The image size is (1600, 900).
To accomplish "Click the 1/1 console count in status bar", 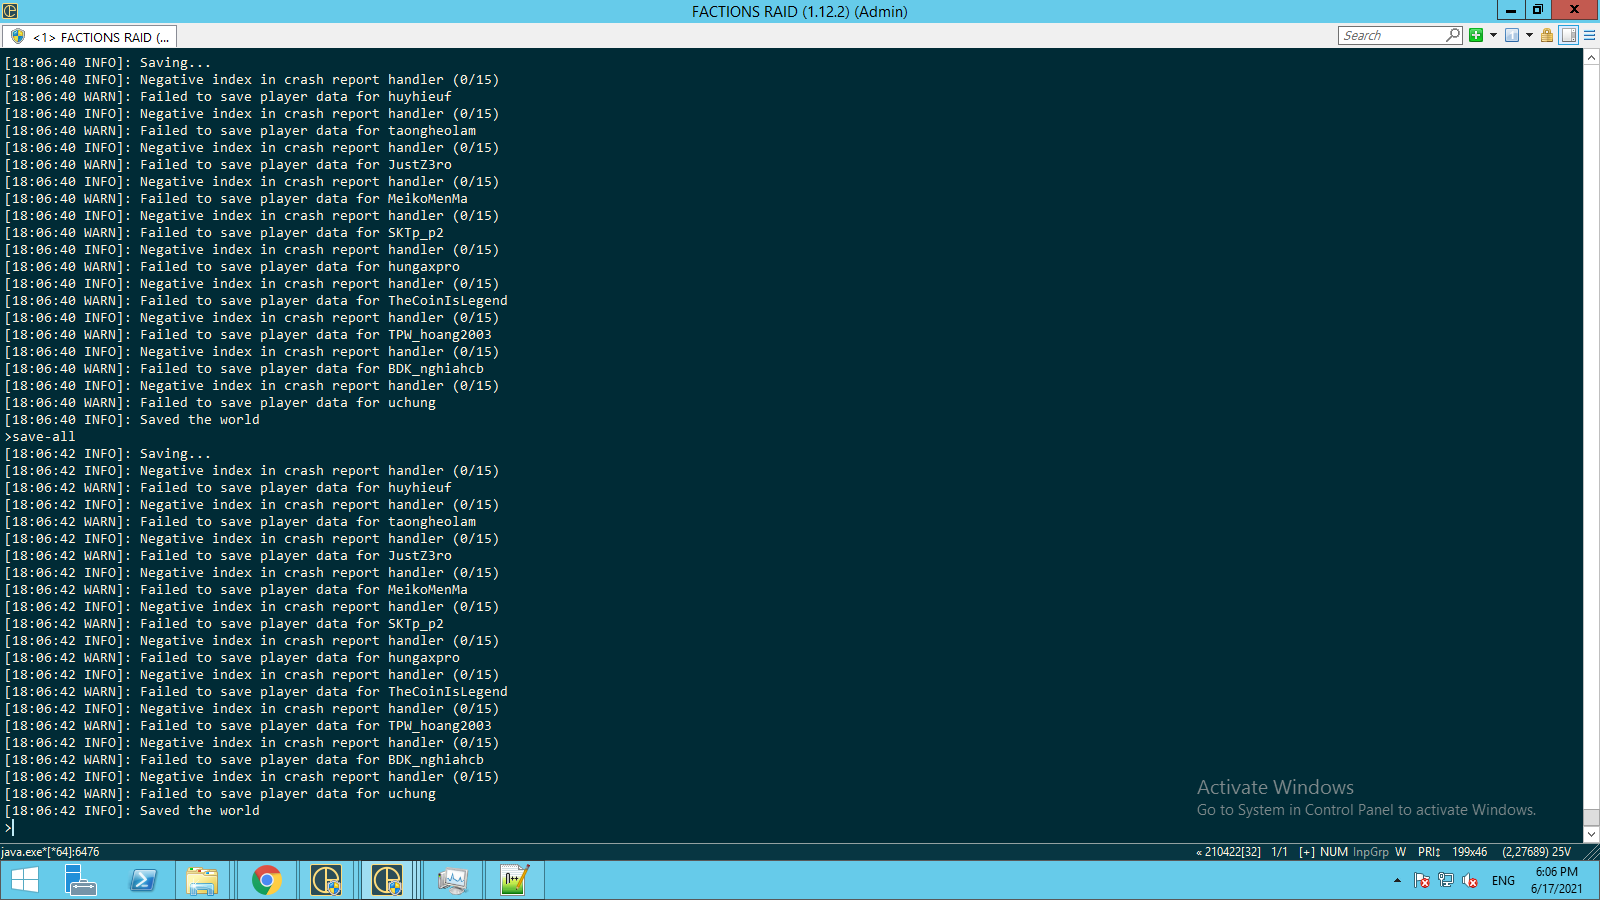I will click(x=1279, y=852).
